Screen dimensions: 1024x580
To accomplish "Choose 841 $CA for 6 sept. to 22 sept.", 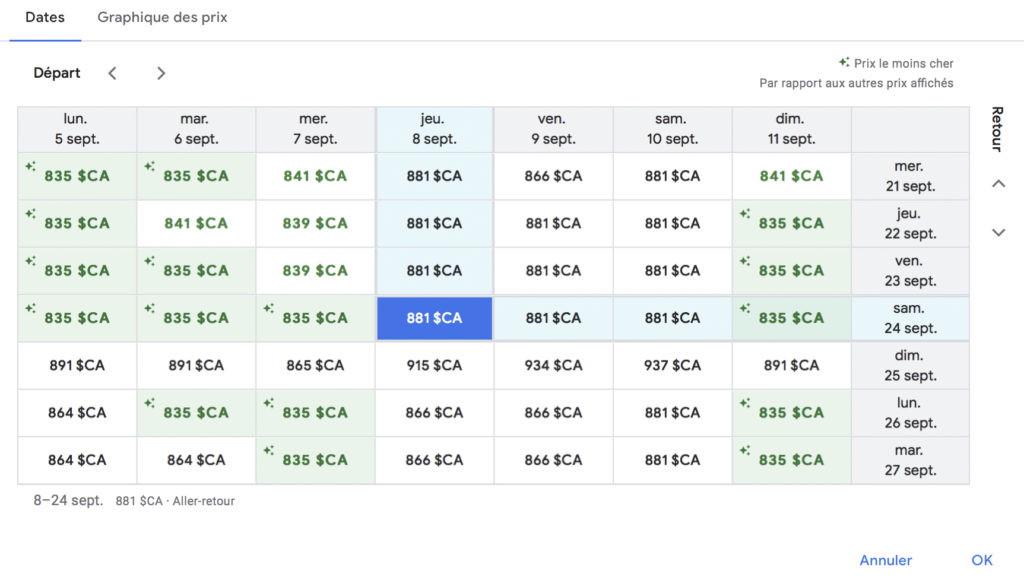I will pyautogui.click(x=196, y=223).
